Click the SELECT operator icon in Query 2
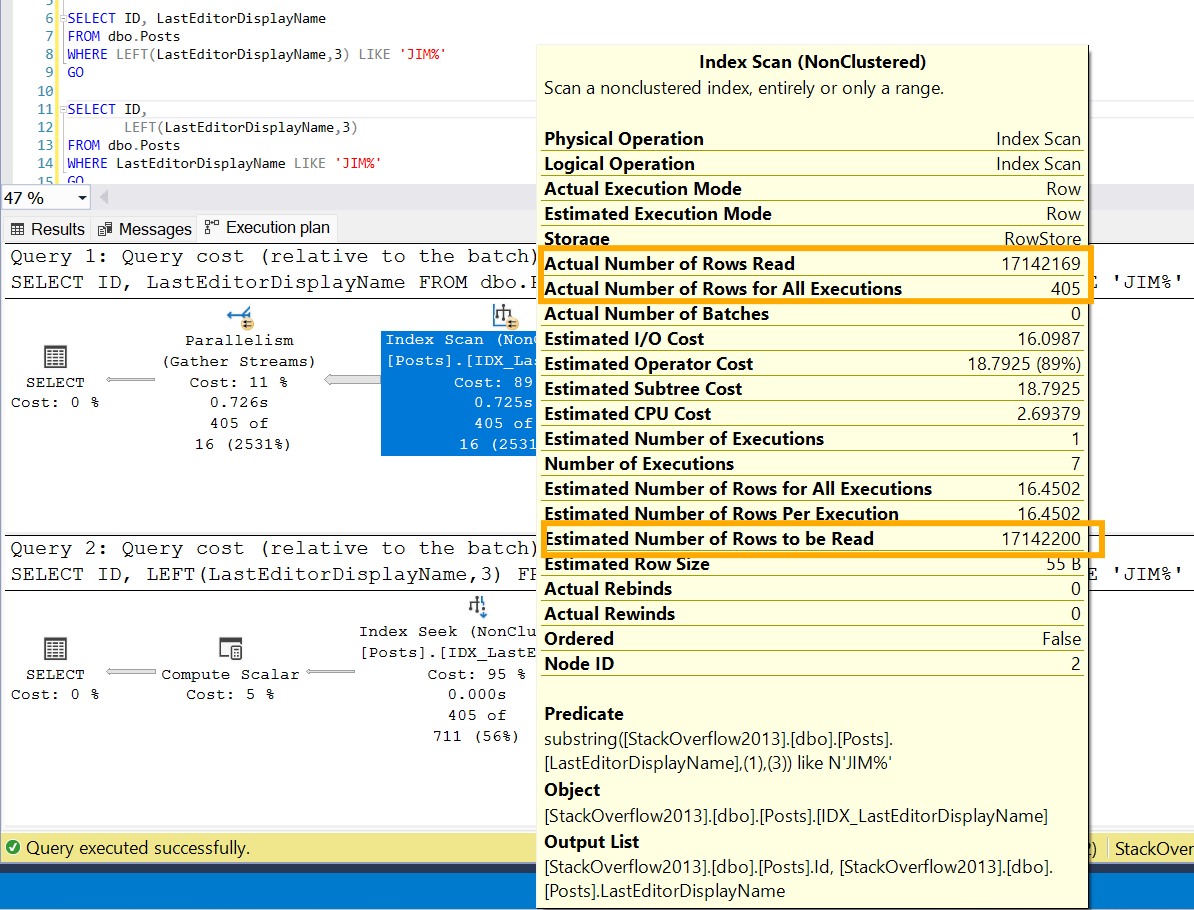 56,648
